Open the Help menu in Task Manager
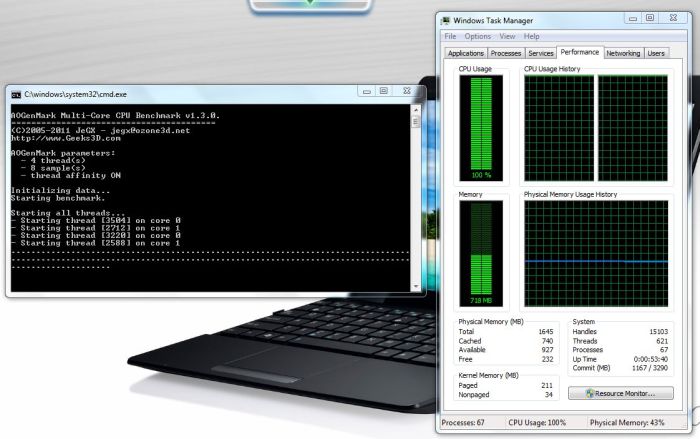The width and height of the screenshot is (700, 439). point(531,36)
